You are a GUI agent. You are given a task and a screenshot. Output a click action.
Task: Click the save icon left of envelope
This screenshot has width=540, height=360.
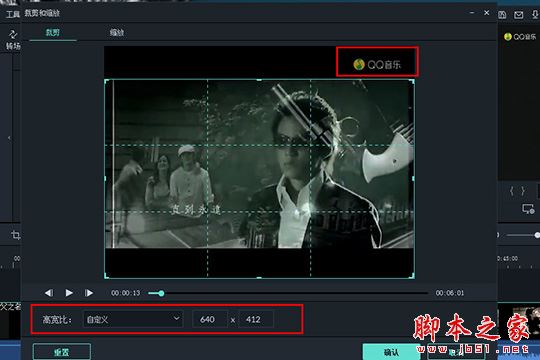502,14
